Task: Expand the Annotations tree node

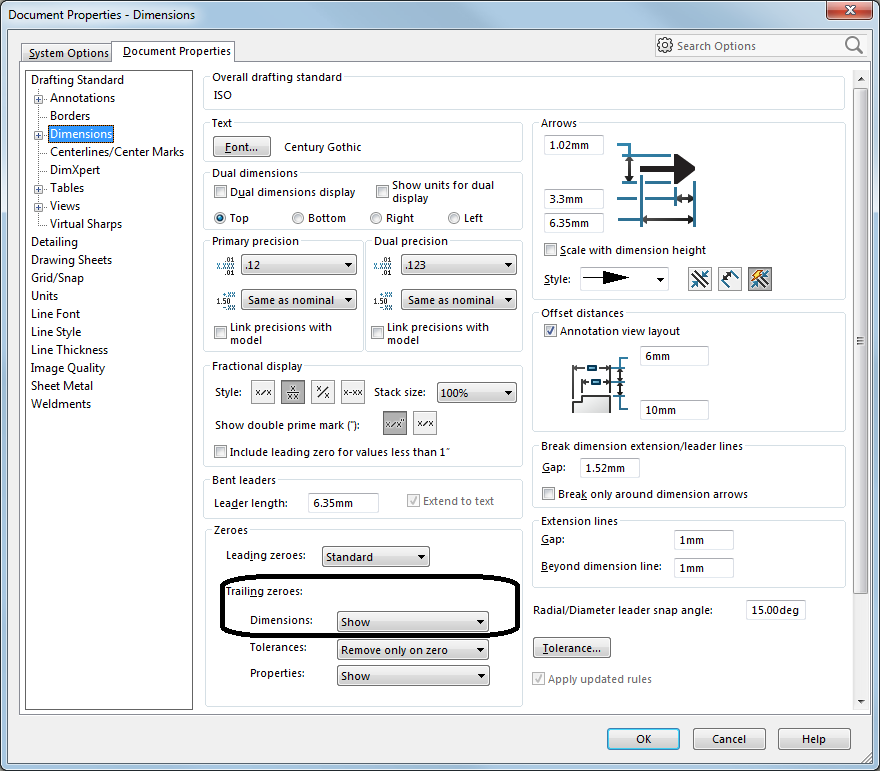Action: coord(39,98)
